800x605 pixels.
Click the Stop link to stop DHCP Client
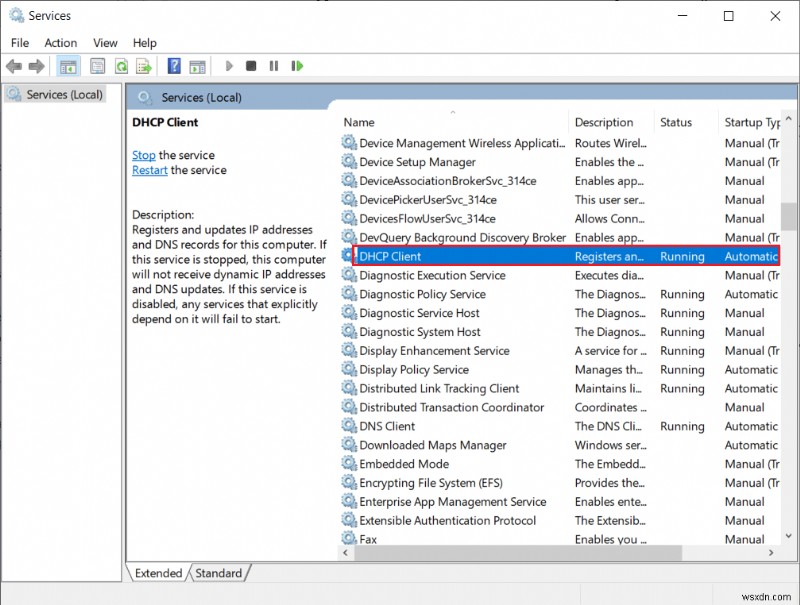pyautogui.click(x=143, y=155)
